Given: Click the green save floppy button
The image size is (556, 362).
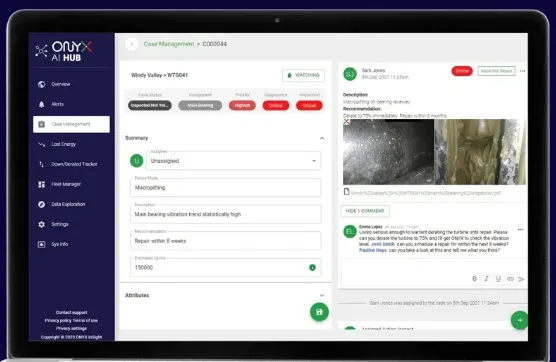Looking at the screenshot, I should (319, 312).
